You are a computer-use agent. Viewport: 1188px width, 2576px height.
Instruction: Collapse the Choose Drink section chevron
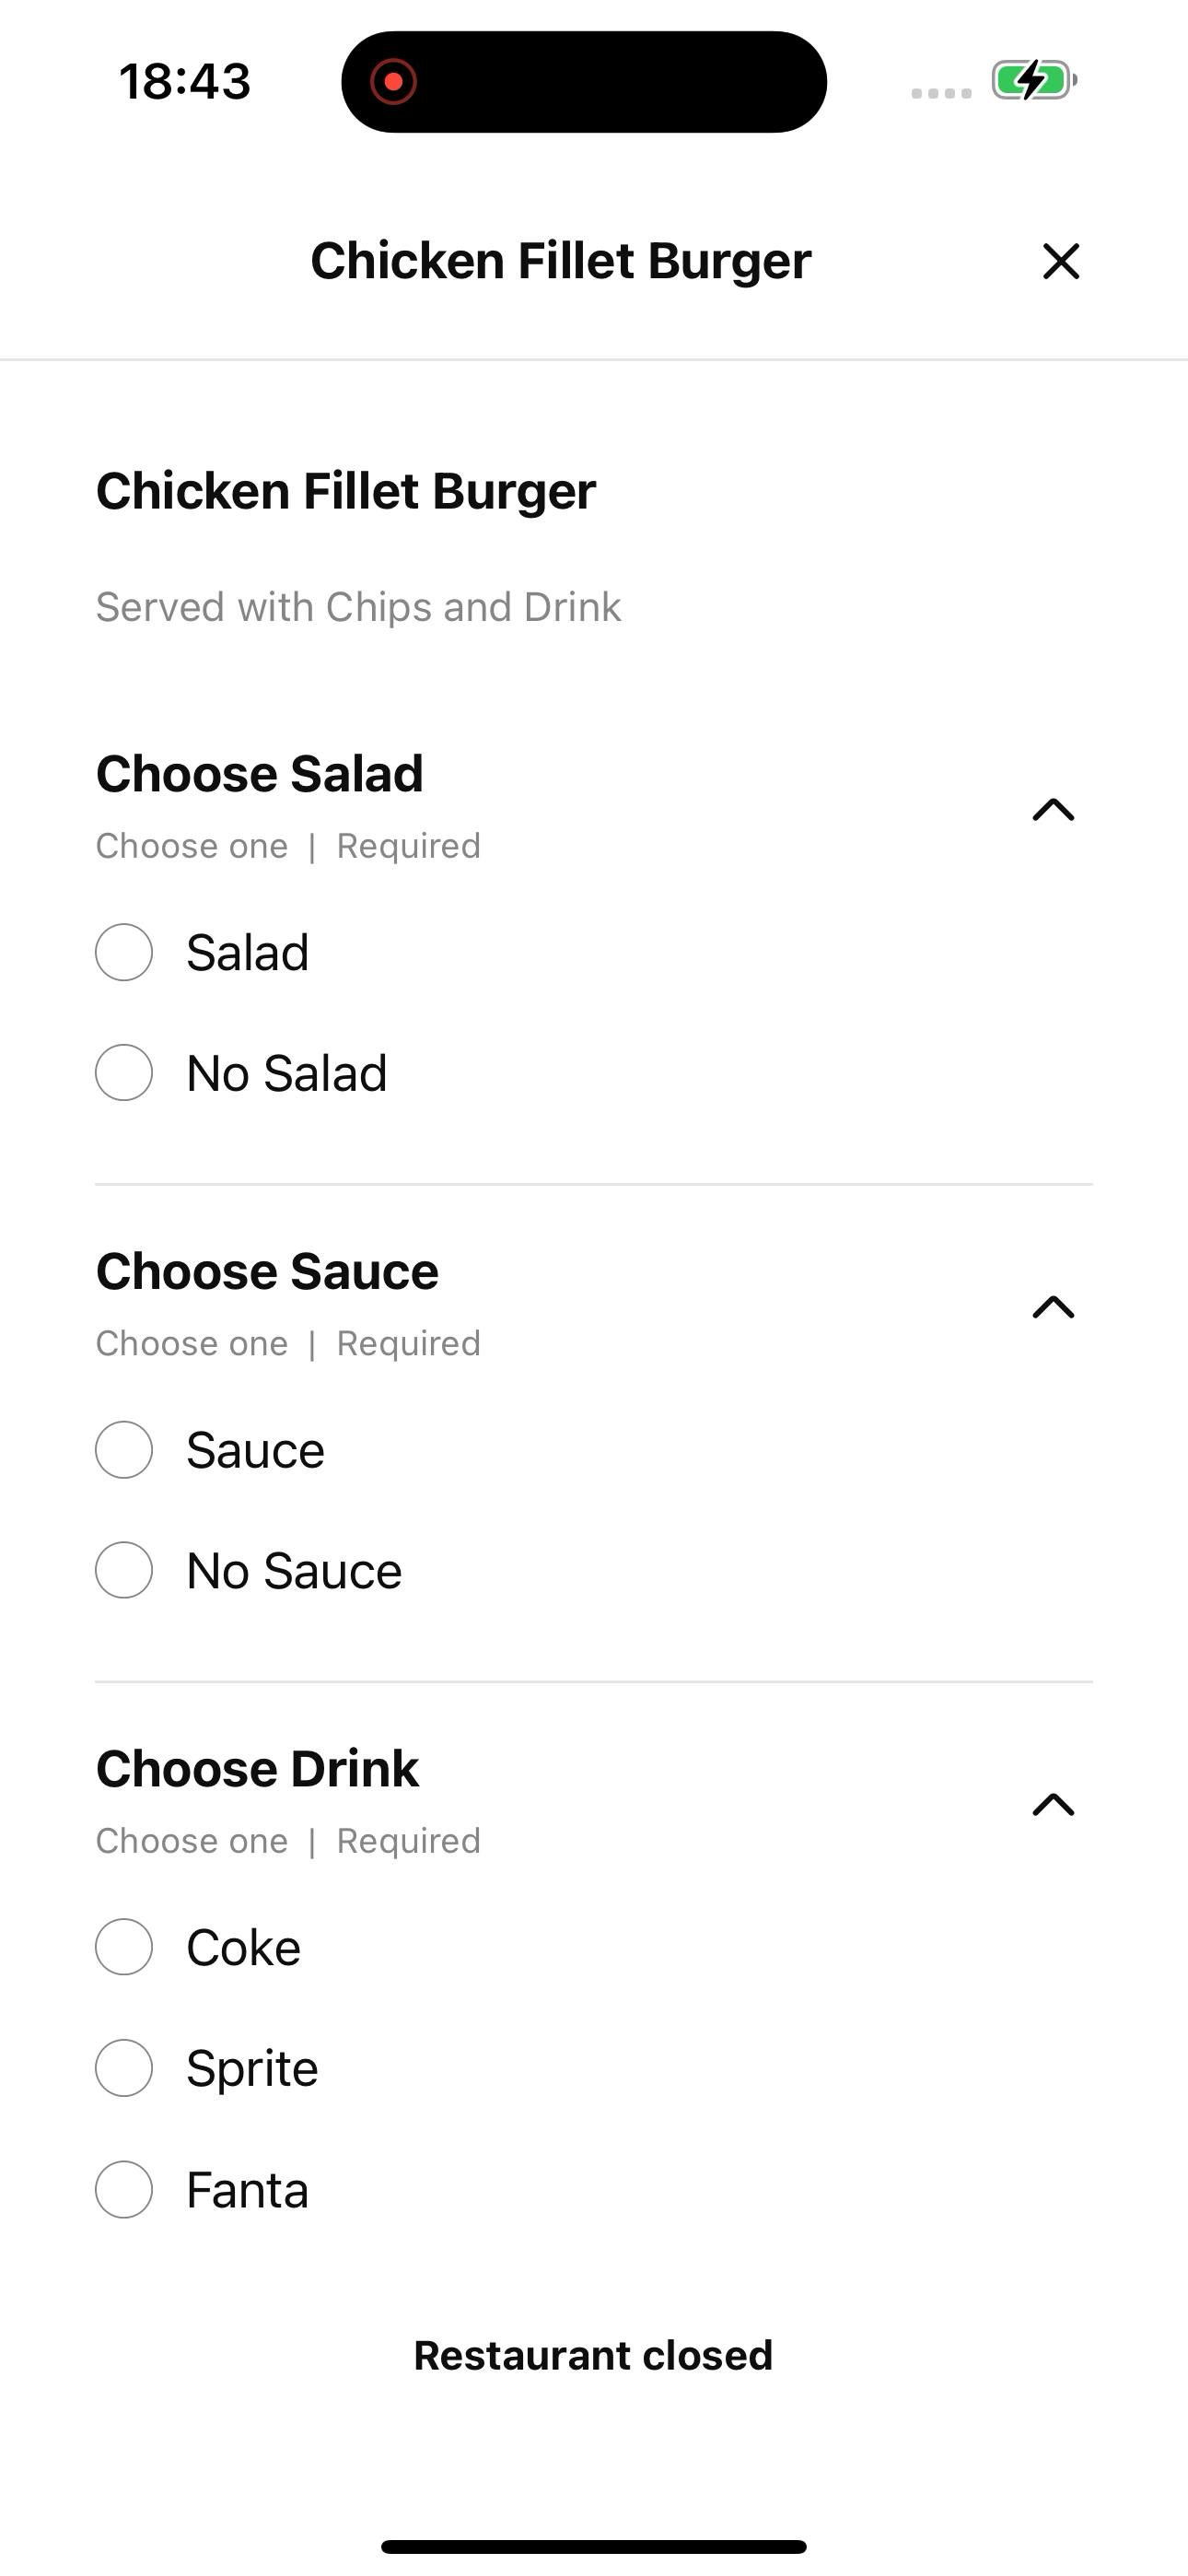click(x=1053, y=1804)
